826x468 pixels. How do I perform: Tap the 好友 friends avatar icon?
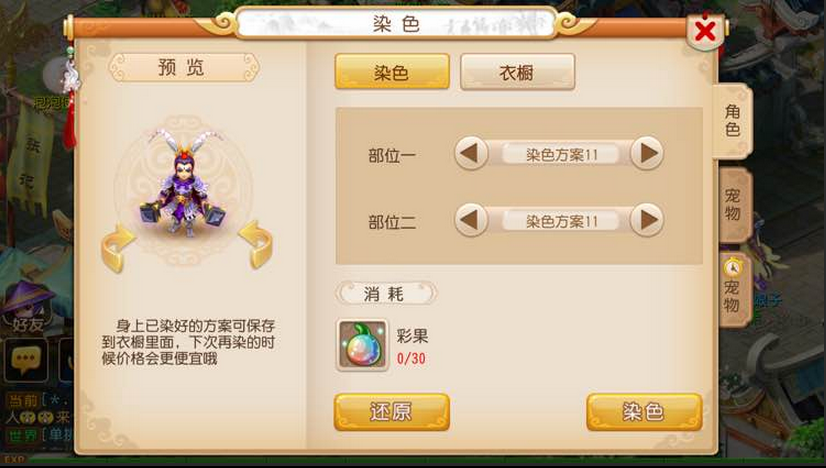(x=29, y=307)
